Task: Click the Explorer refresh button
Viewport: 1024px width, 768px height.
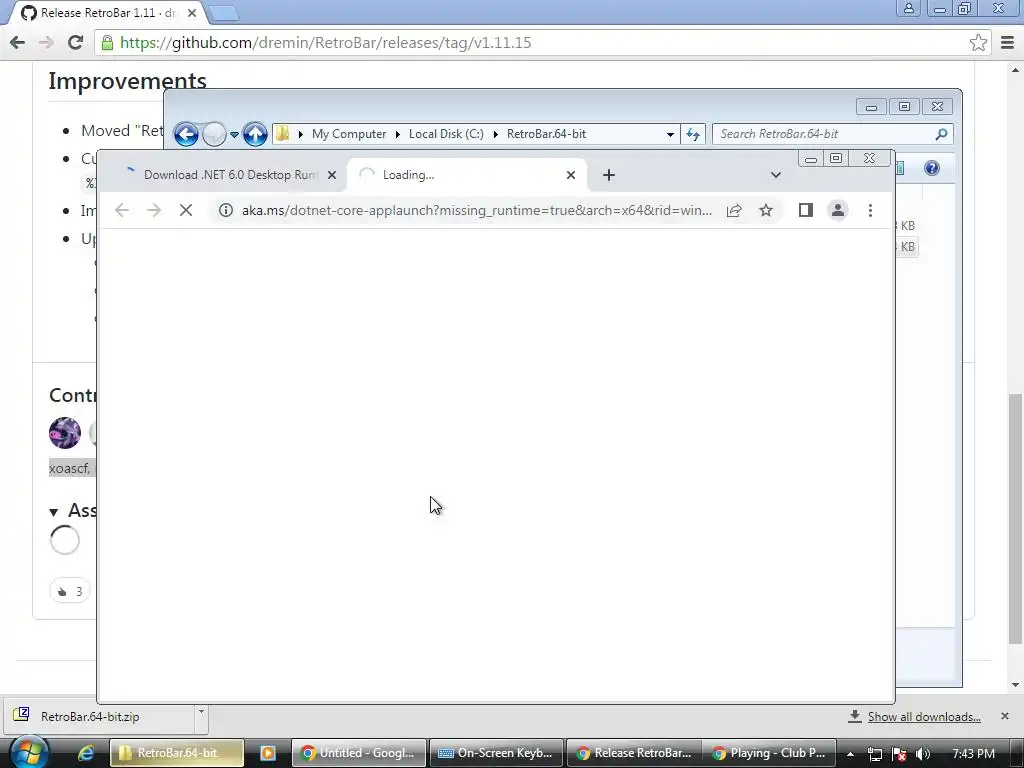Action: [x=693, y=134]
